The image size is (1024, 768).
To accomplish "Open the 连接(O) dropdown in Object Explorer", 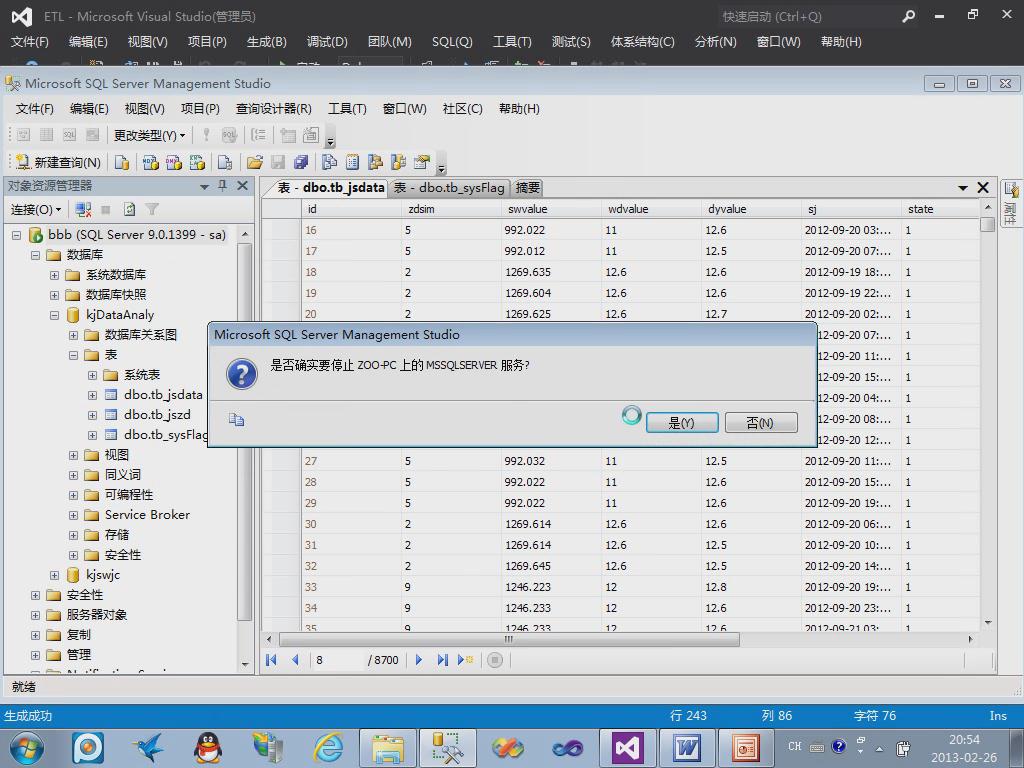I will pyautogui.click(x=35, y=209).
